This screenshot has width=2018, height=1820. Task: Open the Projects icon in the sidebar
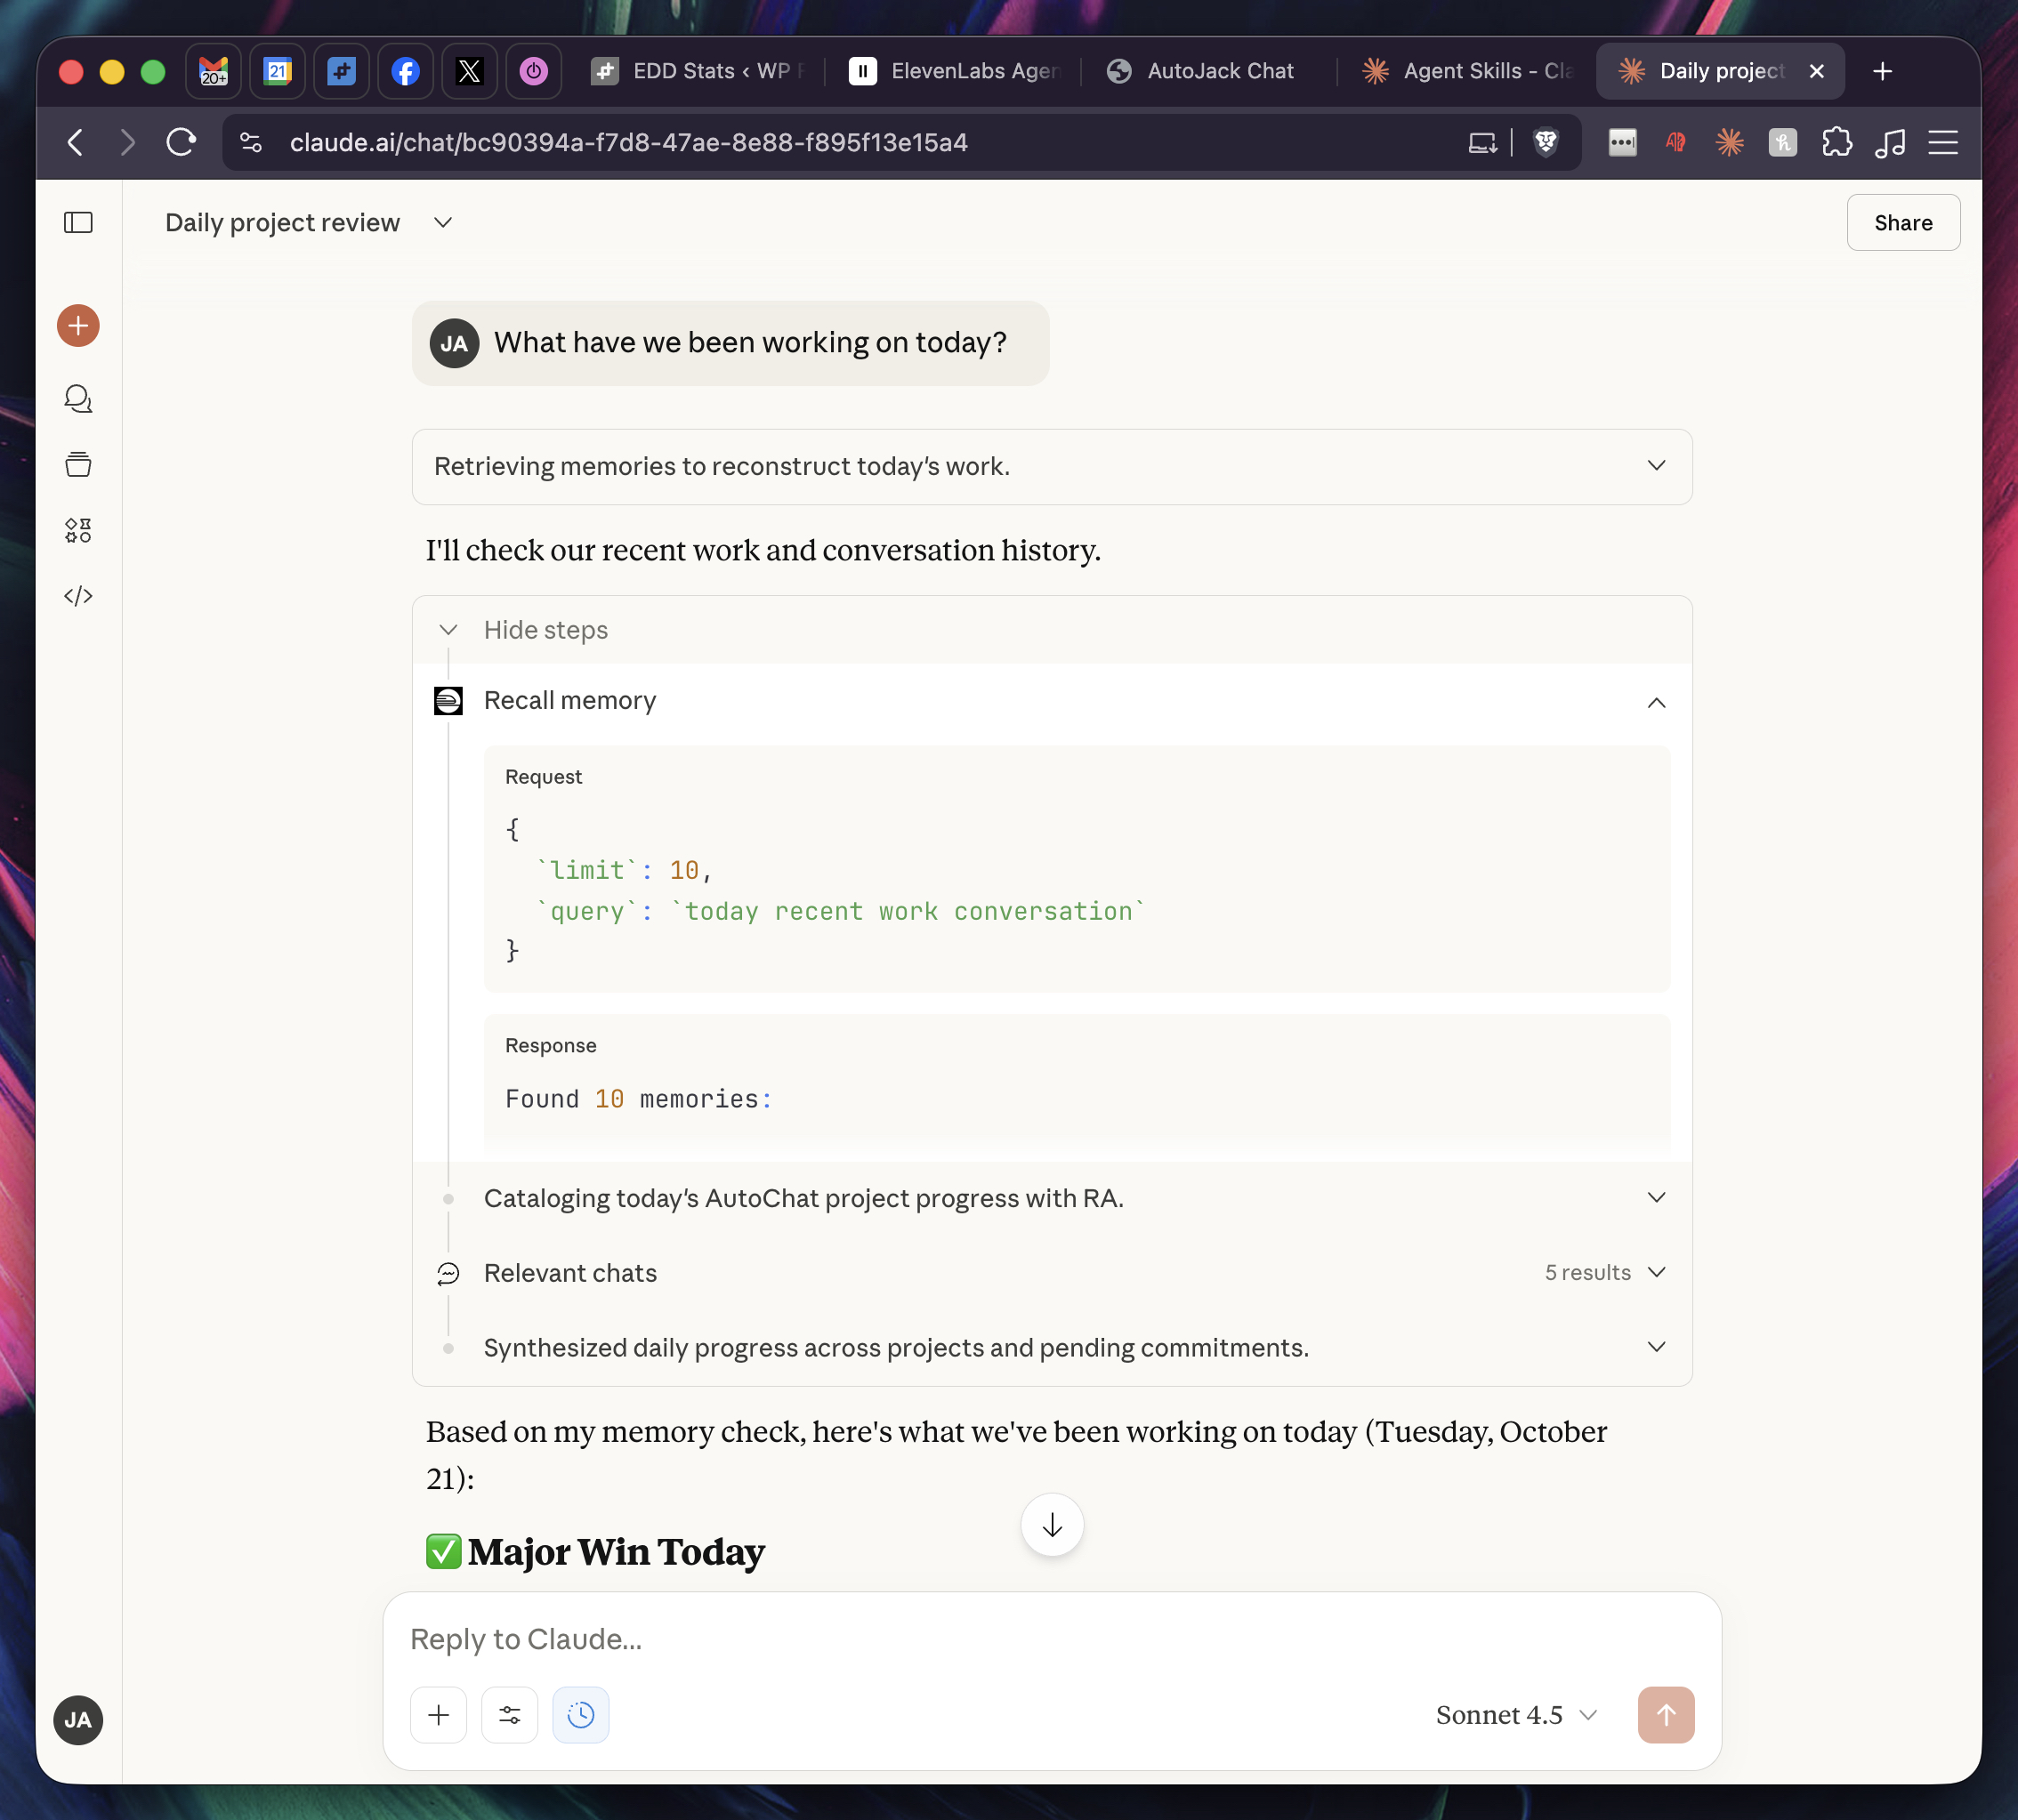[78, 463]
